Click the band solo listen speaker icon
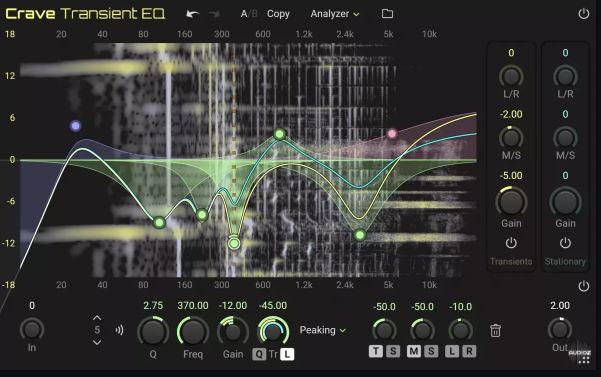This screenshot has height=377, width=601. 119,330
